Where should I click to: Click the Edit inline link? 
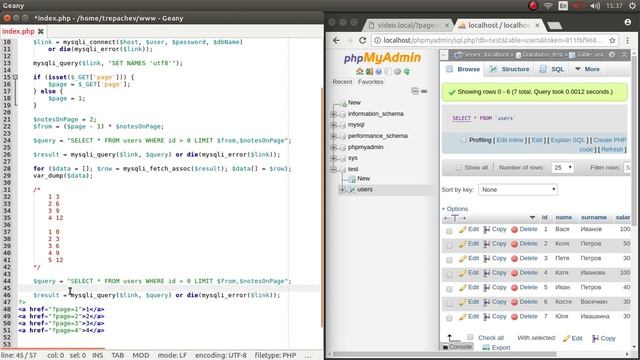(509, 140)
